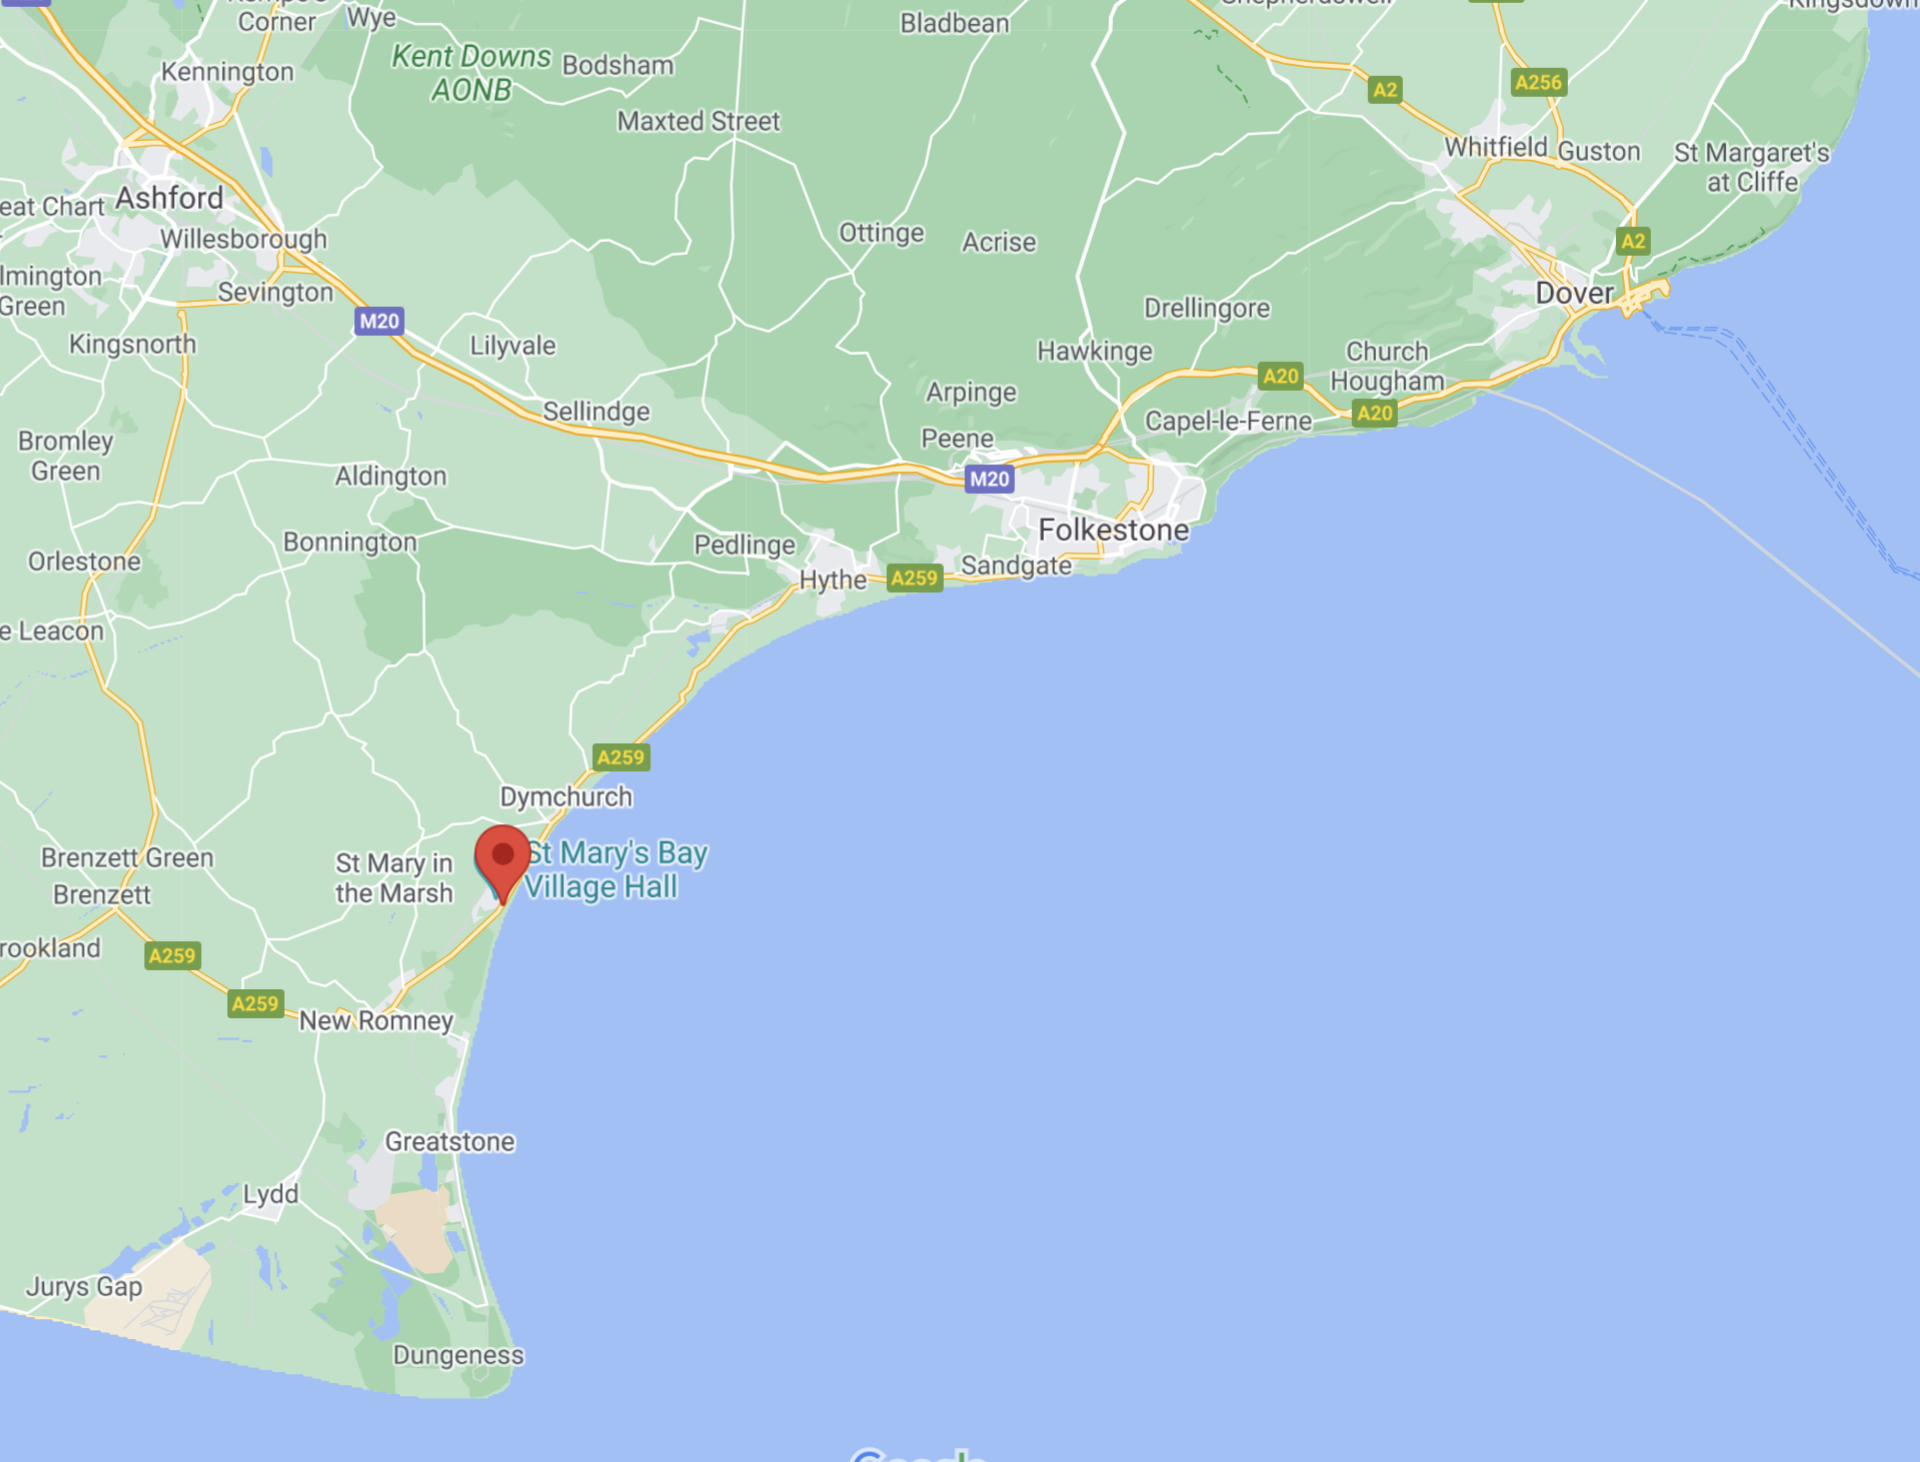Select the A259 road badge near Hythe

[914, 578]
